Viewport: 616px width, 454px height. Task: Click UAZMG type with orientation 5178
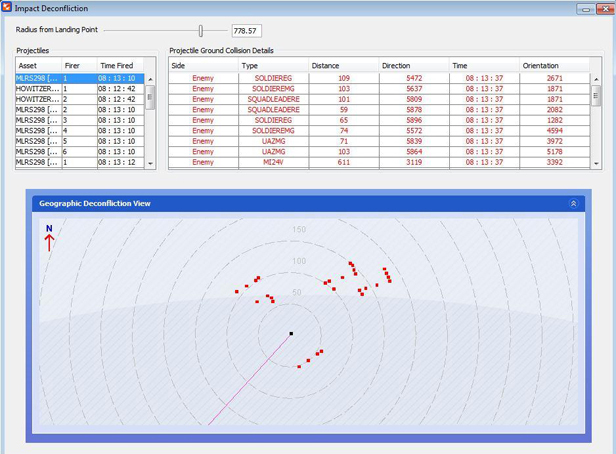pyautogui.click(x=273, y=152)
